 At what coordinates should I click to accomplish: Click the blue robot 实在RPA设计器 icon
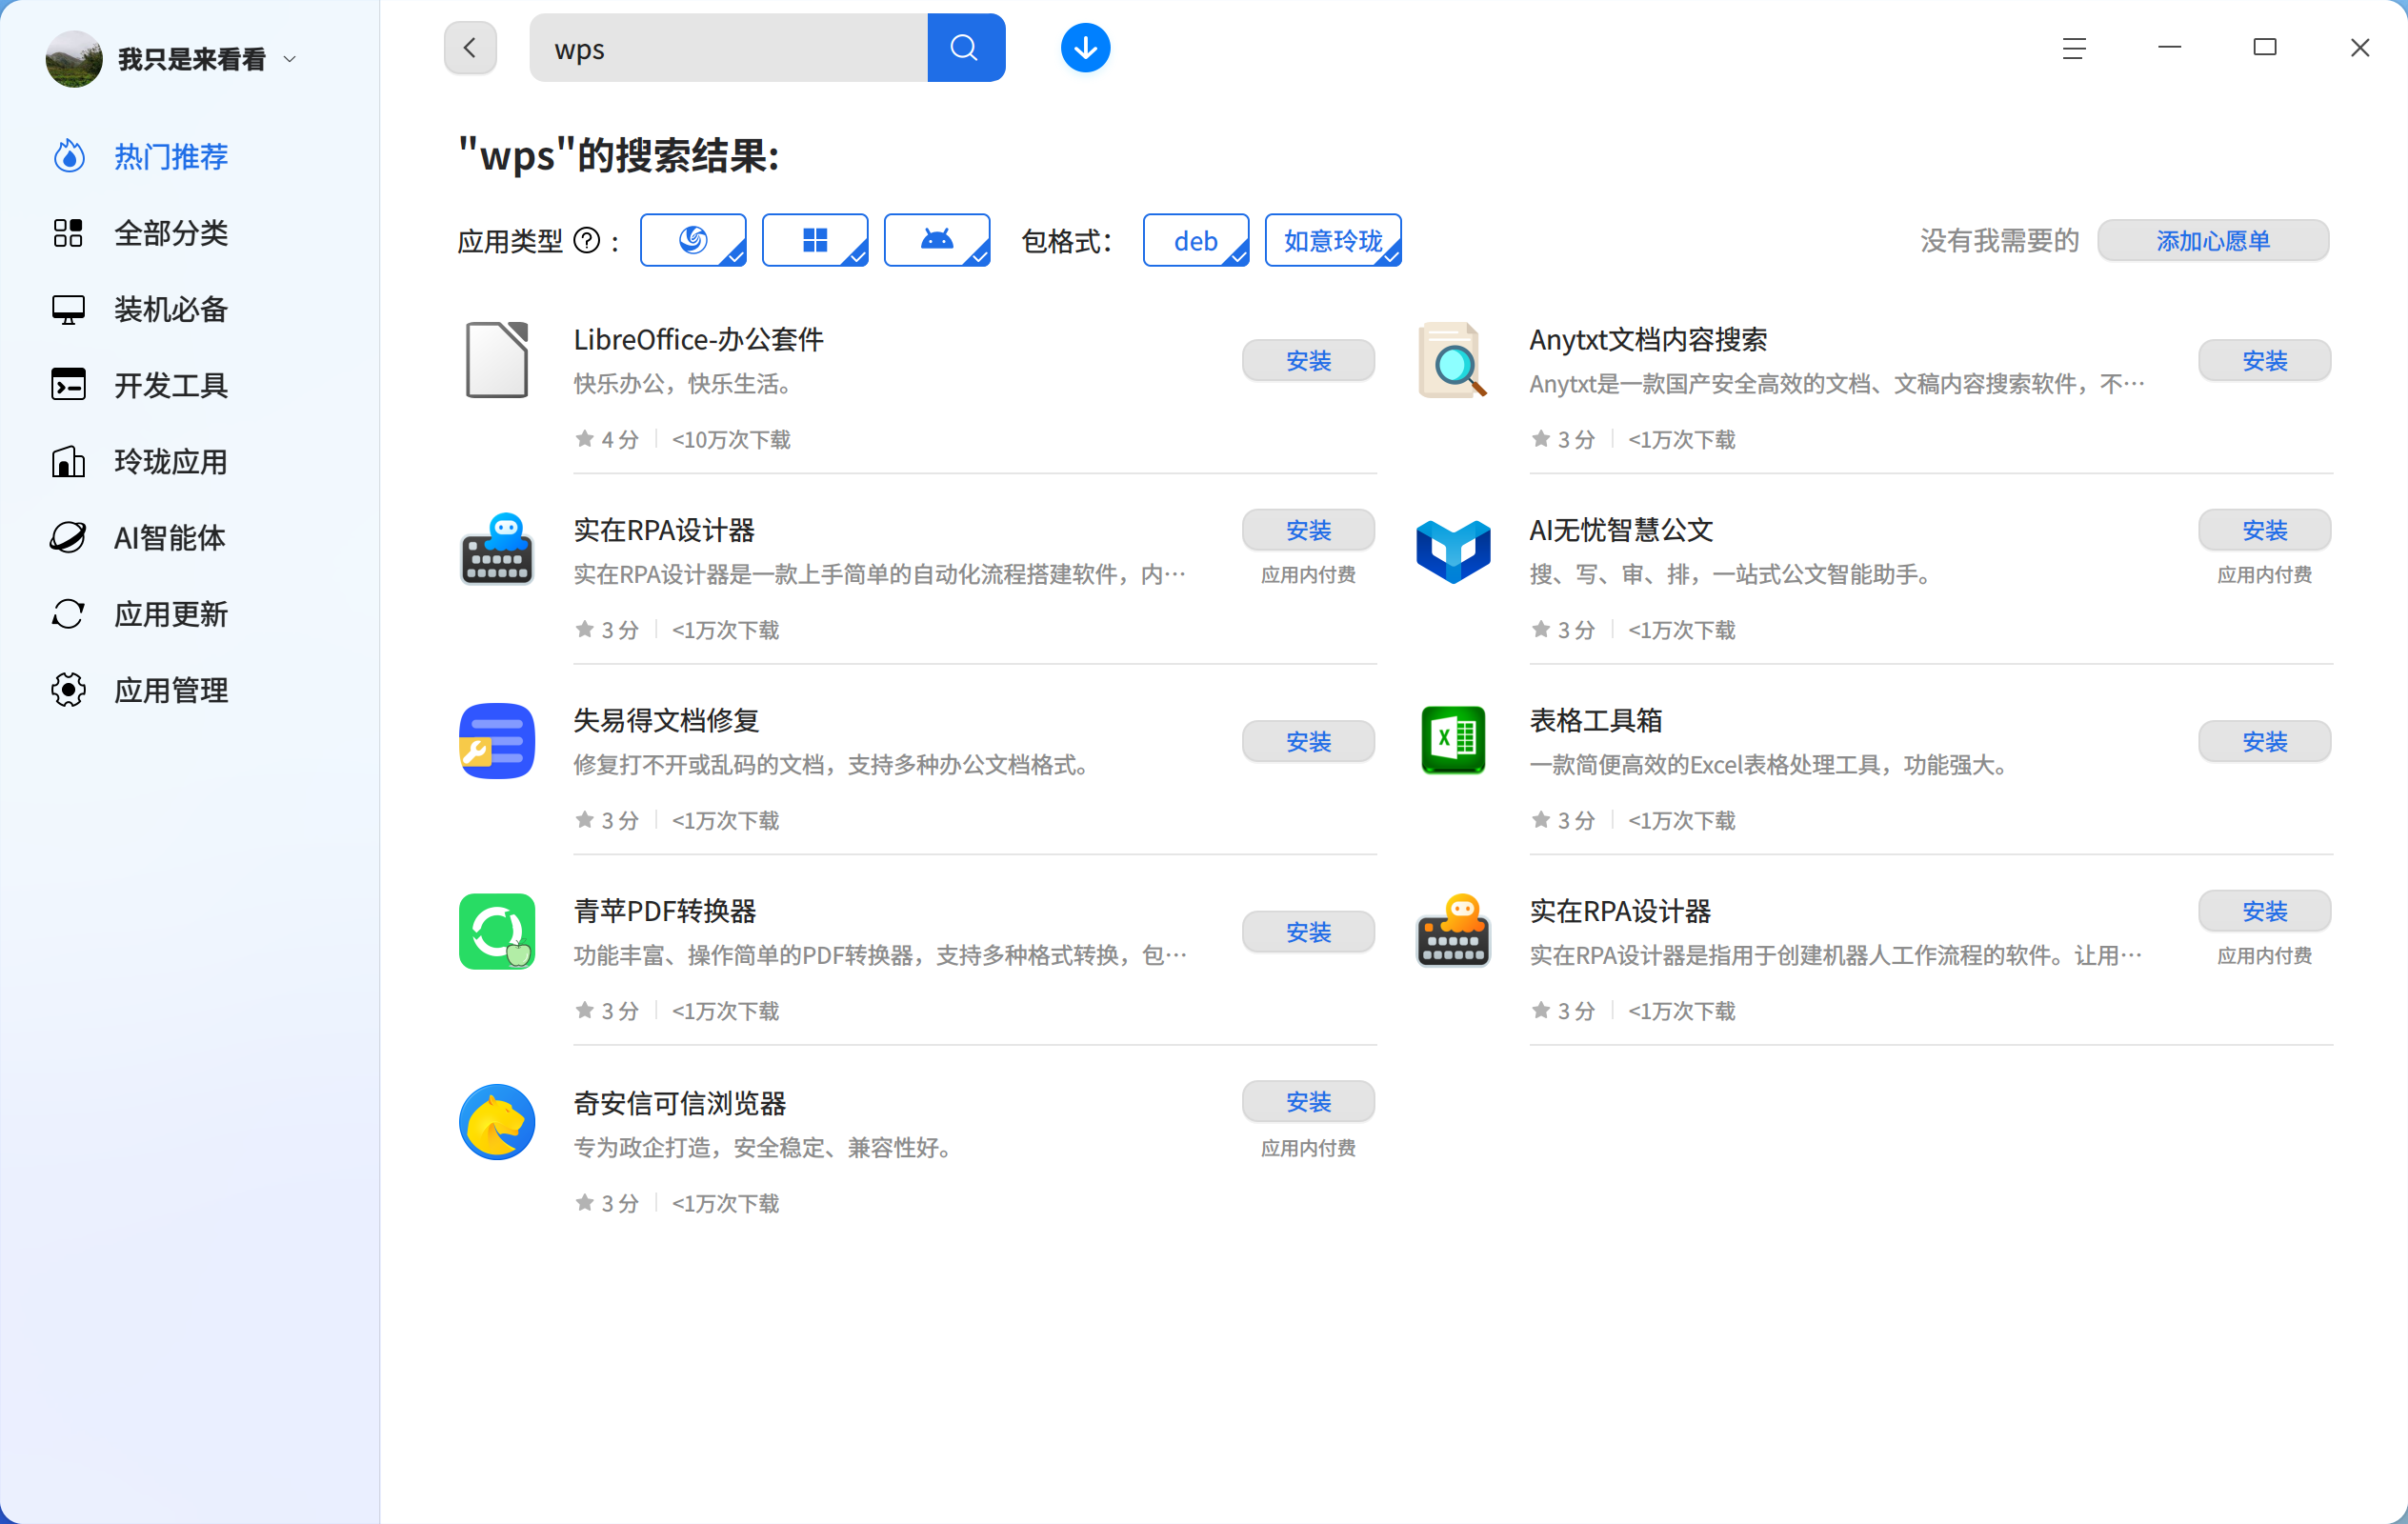point(497,550)
